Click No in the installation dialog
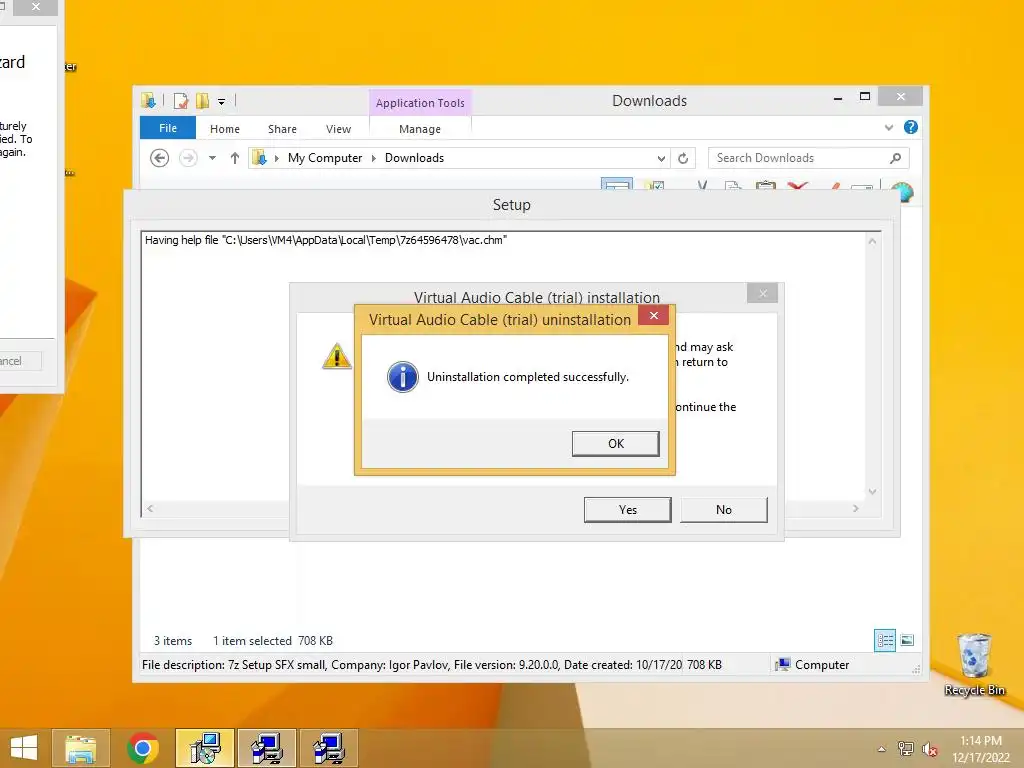This screenshot has width=1024, height=768. point(724,509)
